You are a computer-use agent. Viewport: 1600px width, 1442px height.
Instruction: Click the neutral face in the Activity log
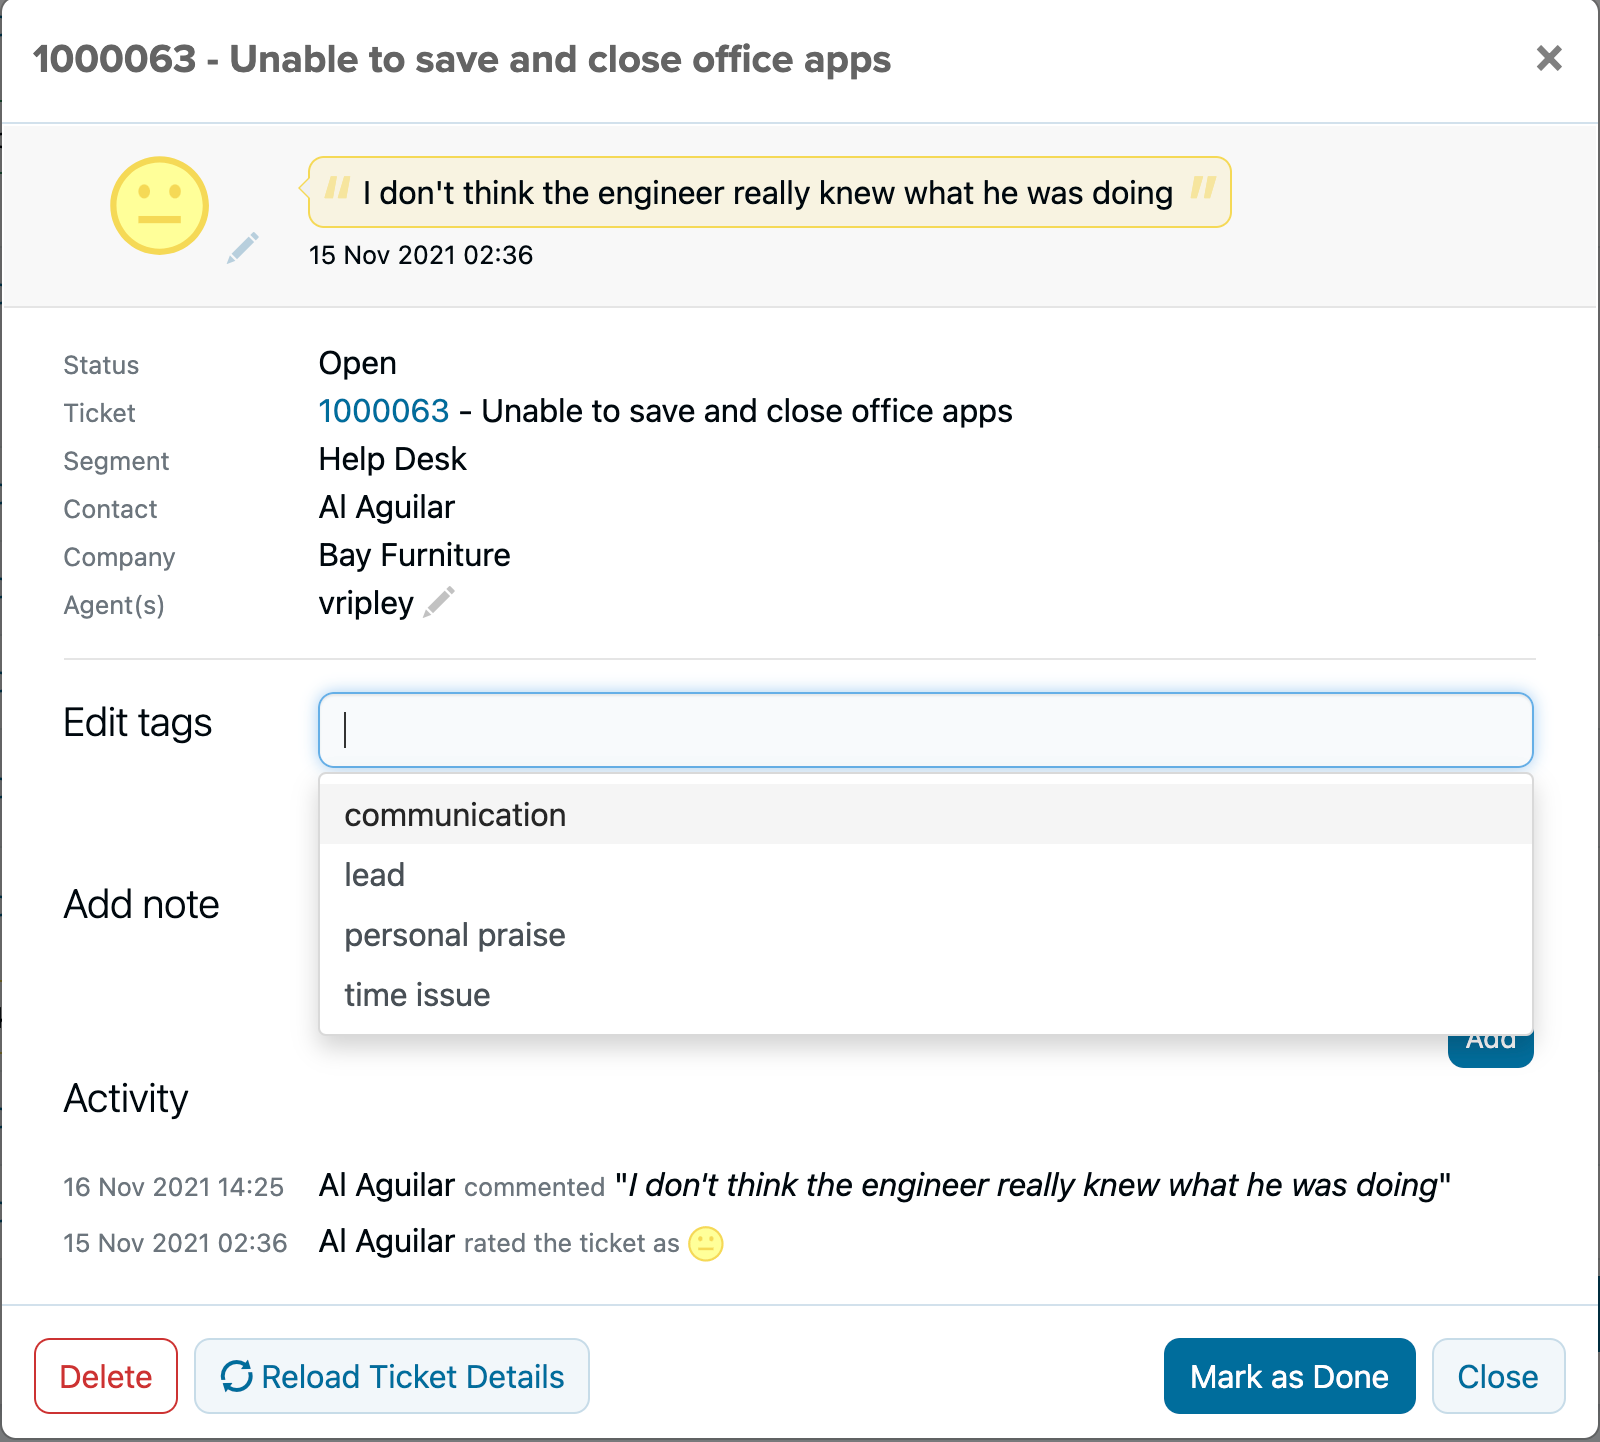pos(706,1244)
